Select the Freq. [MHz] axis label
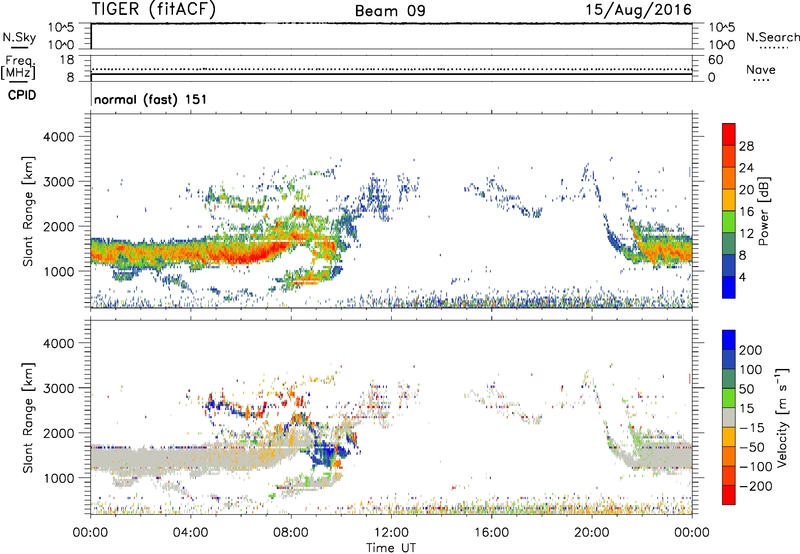Screen dimensions: 800x554 click(x=18, y=68)
